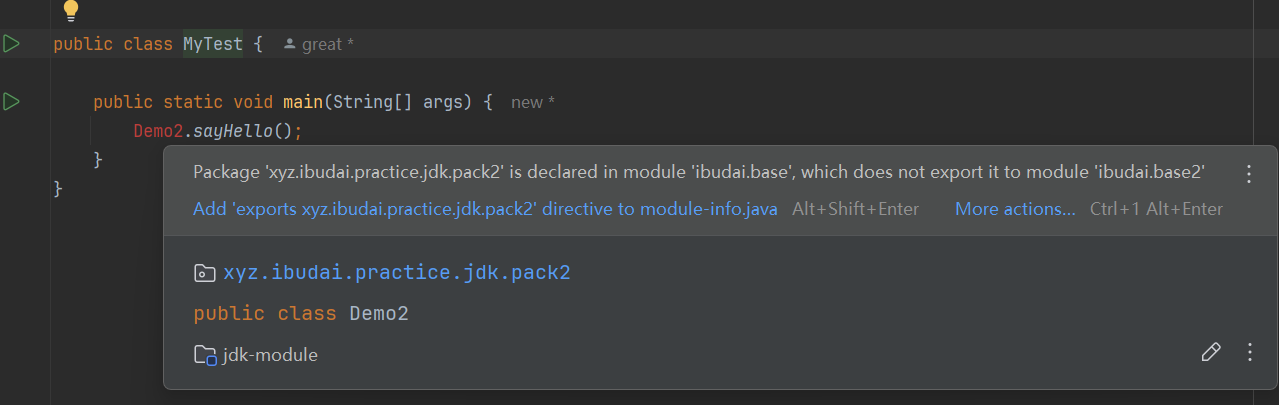
Task: Follow the xyz.ibudai.practice.jdk.pack2 package link
Action: click(x=397, y=272)
